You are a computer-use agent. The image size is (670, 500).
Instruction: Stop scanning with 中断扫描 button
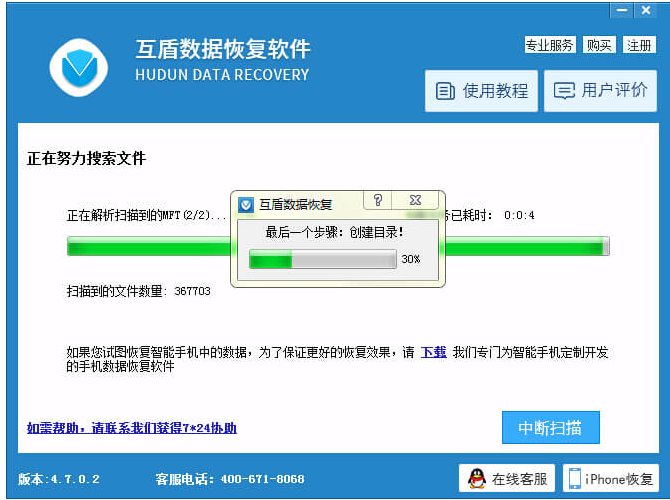pyautogui.click(x=550, y=427)
